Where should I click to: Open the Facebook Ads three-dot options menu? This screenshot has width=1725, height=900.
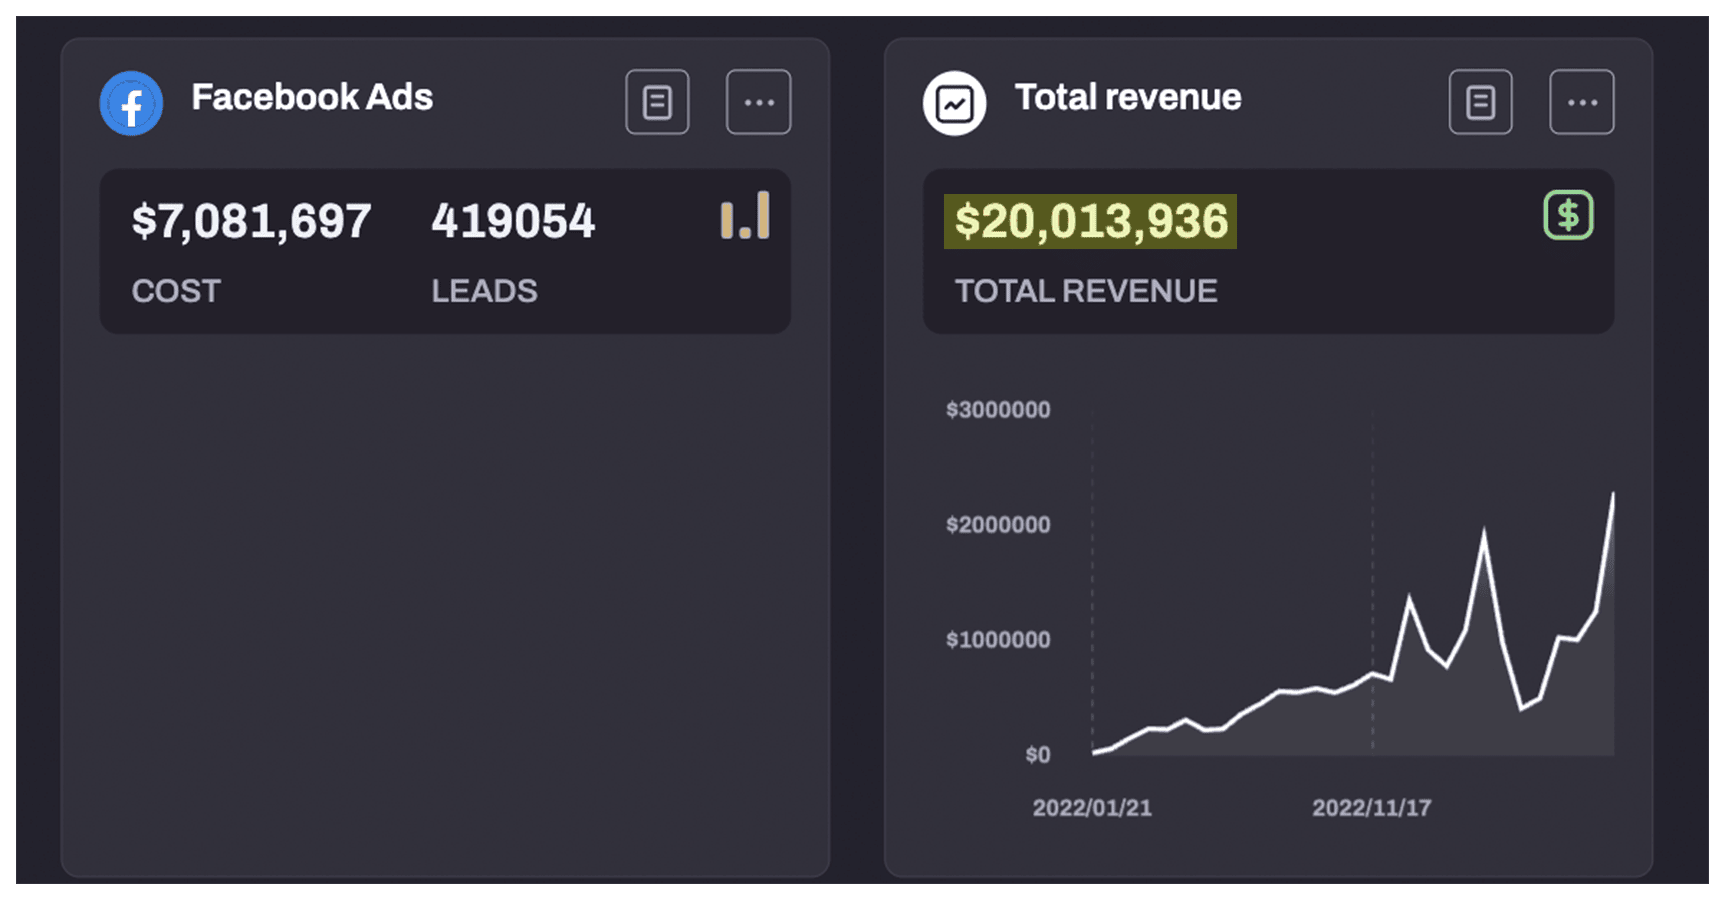[758, 102]
